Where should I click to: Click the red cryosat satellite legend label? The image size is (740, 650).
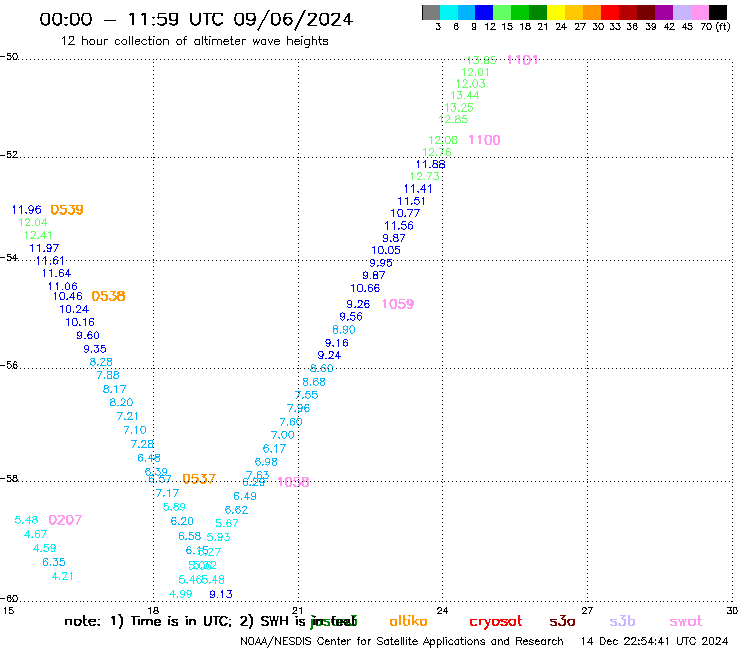[x=496, y=621]
